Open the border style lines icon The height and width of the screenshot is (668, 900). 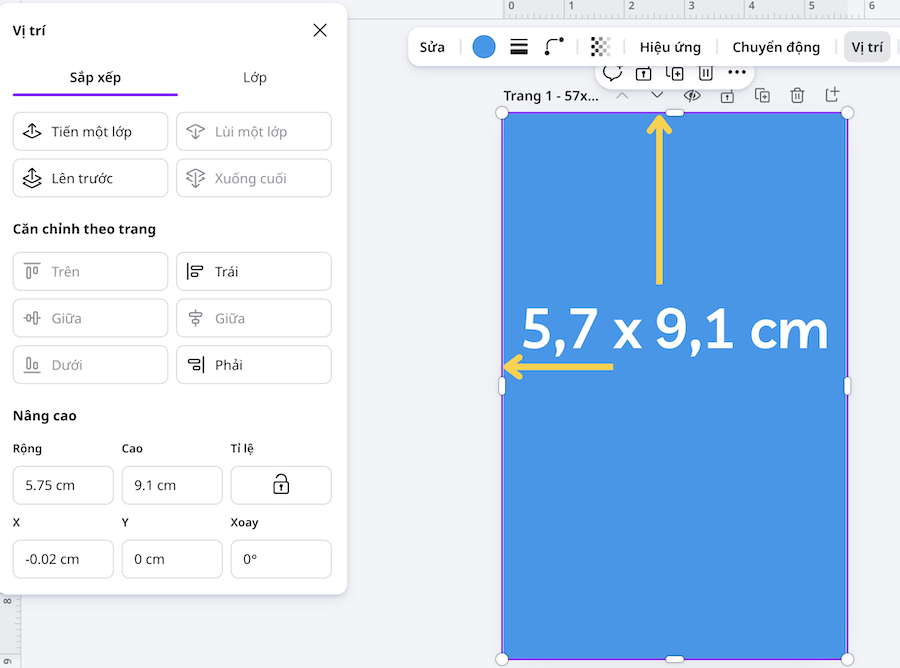[519, 47]
